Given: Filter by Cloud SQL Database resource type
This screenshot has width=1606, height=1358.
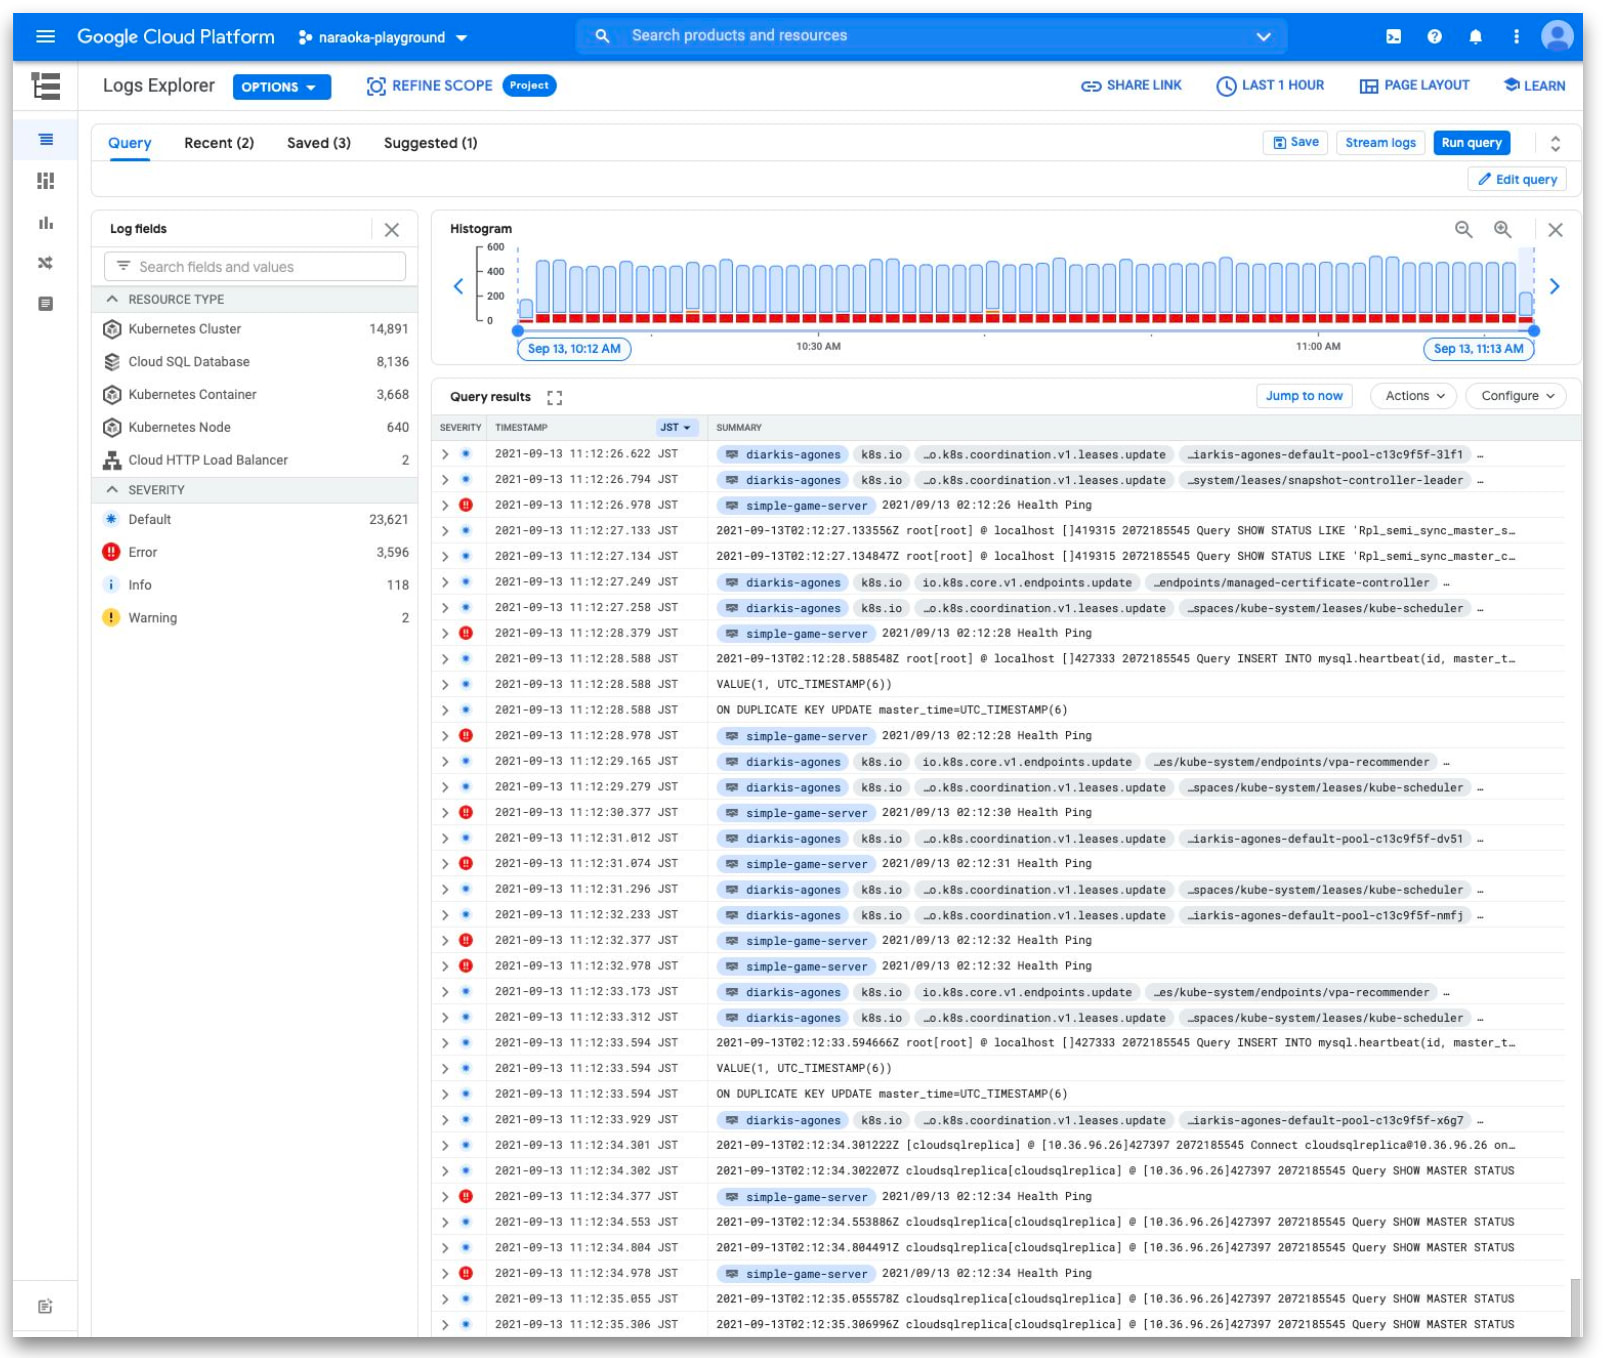Looking at the screenshot, I should (254, 362).
